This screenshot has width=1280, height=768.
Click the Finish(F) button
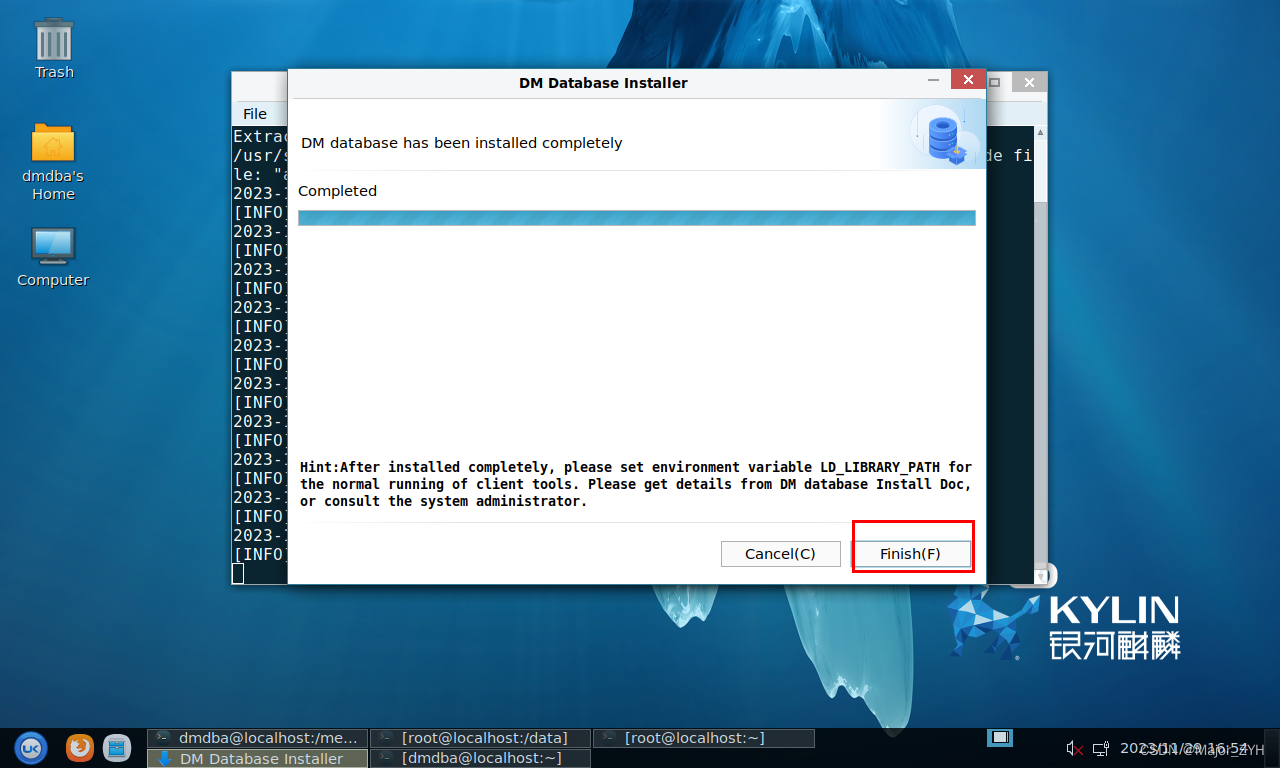(910, 554)
